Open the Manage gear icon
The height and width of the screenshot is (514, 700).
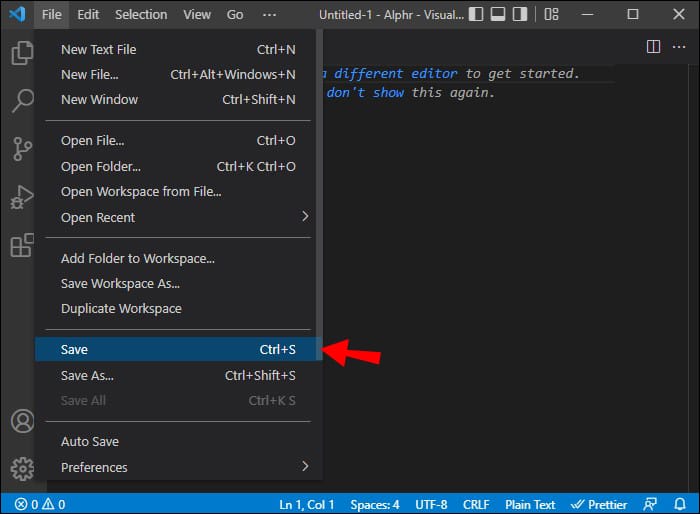(x=21, y=468)
